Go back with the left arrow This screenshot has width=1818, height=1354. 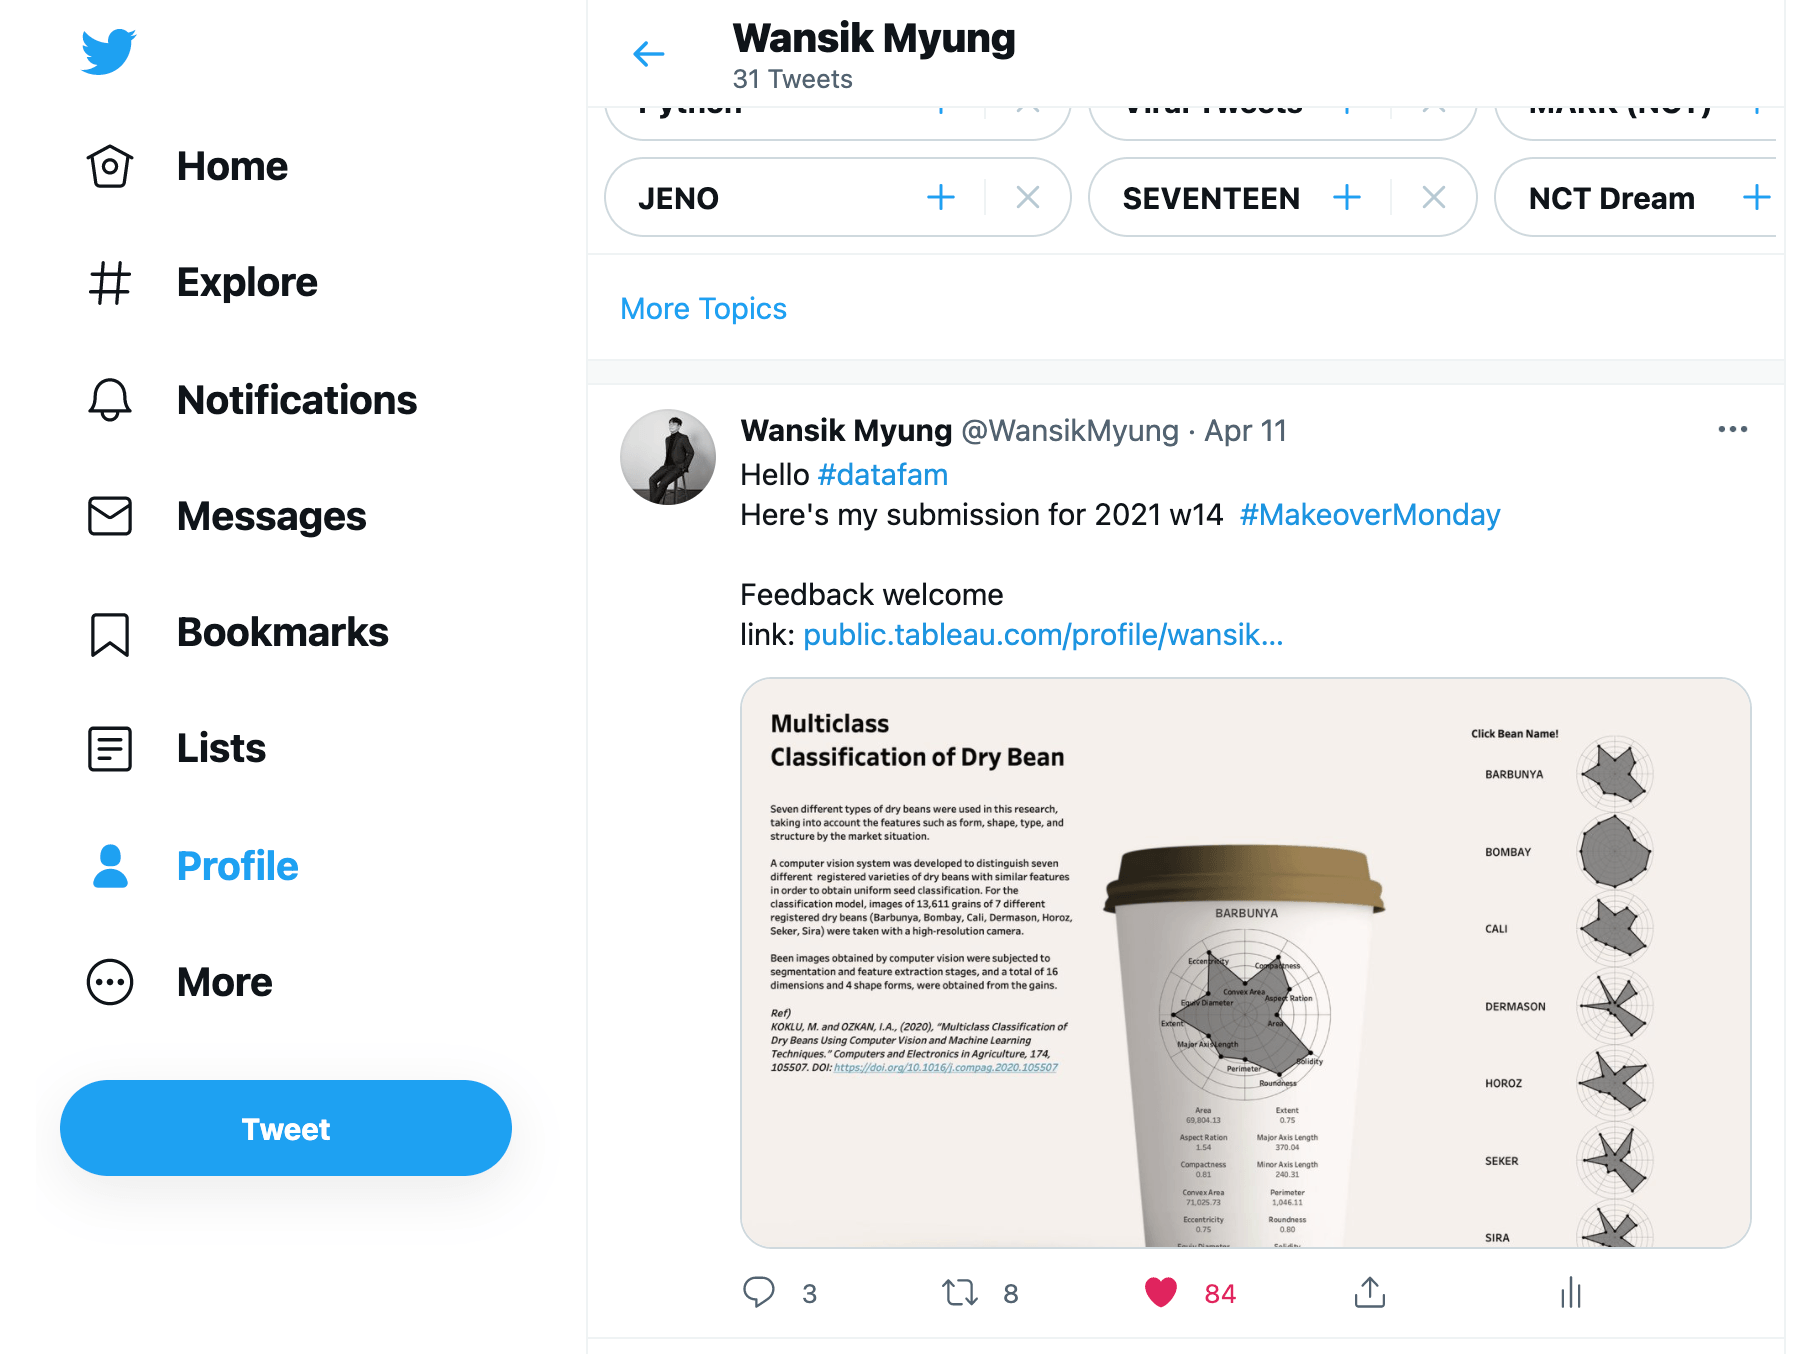649,54
